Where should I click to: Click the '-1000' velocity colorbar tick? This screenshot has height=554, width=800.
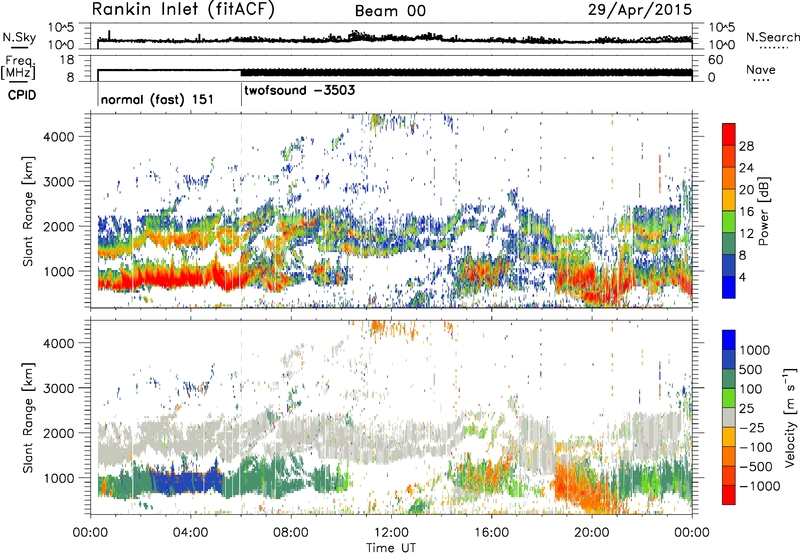point(759,486)
